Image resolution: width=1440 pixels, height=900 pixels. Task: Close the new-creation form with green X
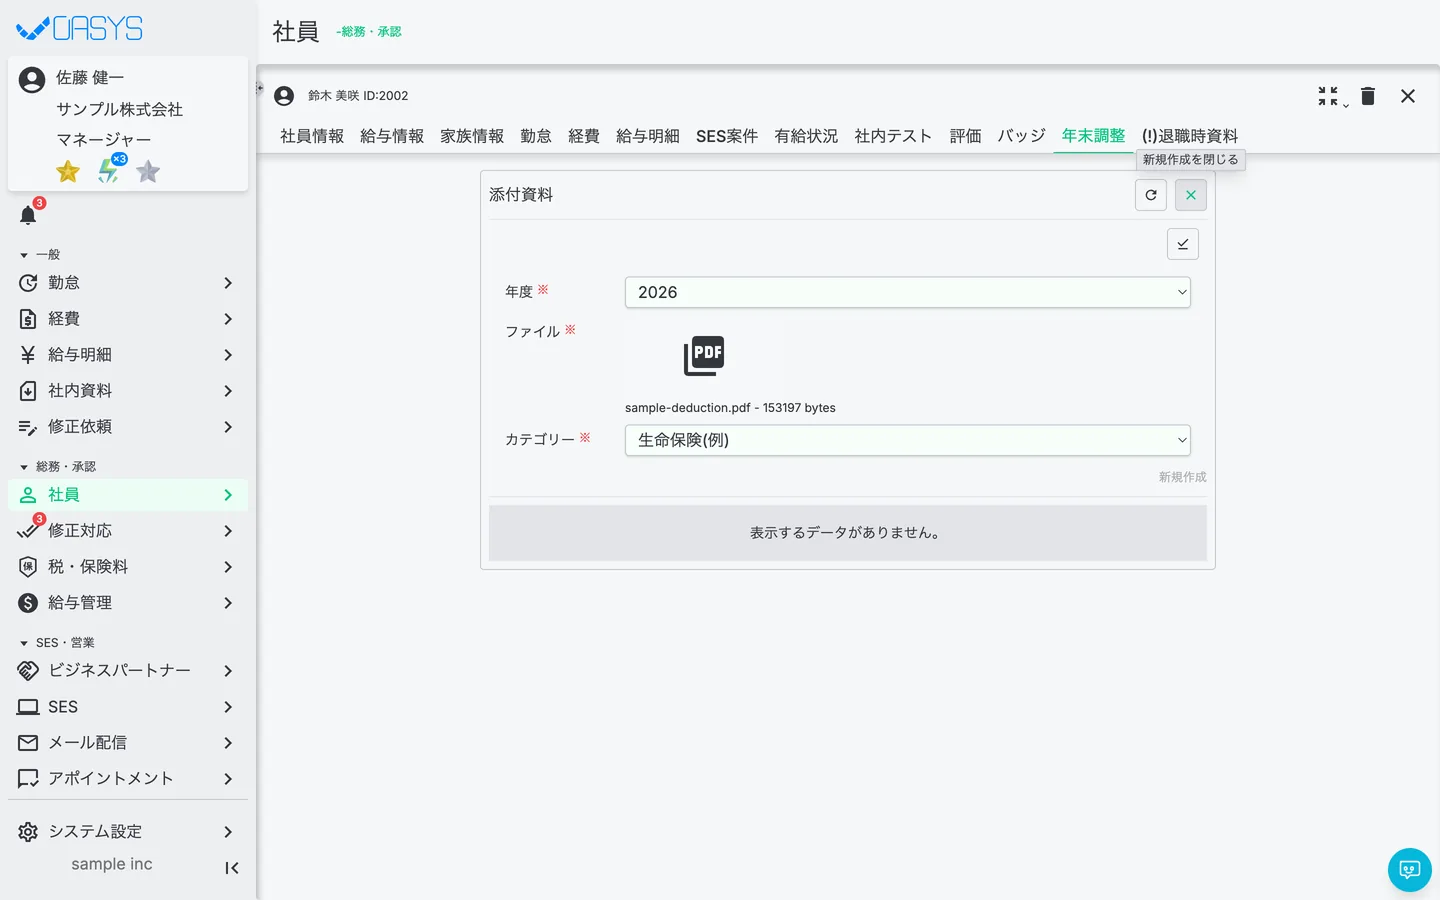pos(1191,195)
